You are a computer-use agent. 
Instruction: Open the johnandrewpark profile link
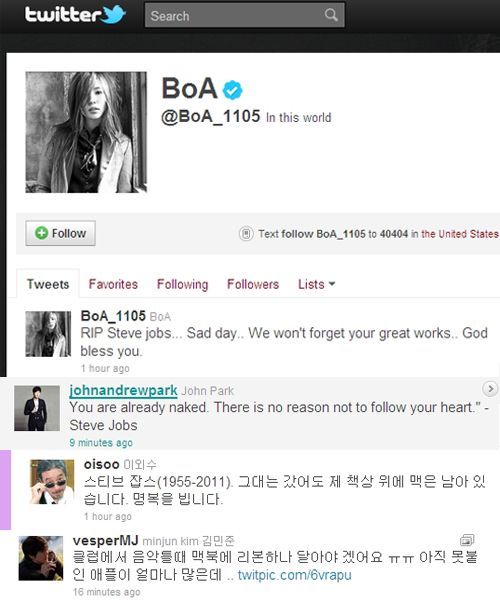coord(123,390)
